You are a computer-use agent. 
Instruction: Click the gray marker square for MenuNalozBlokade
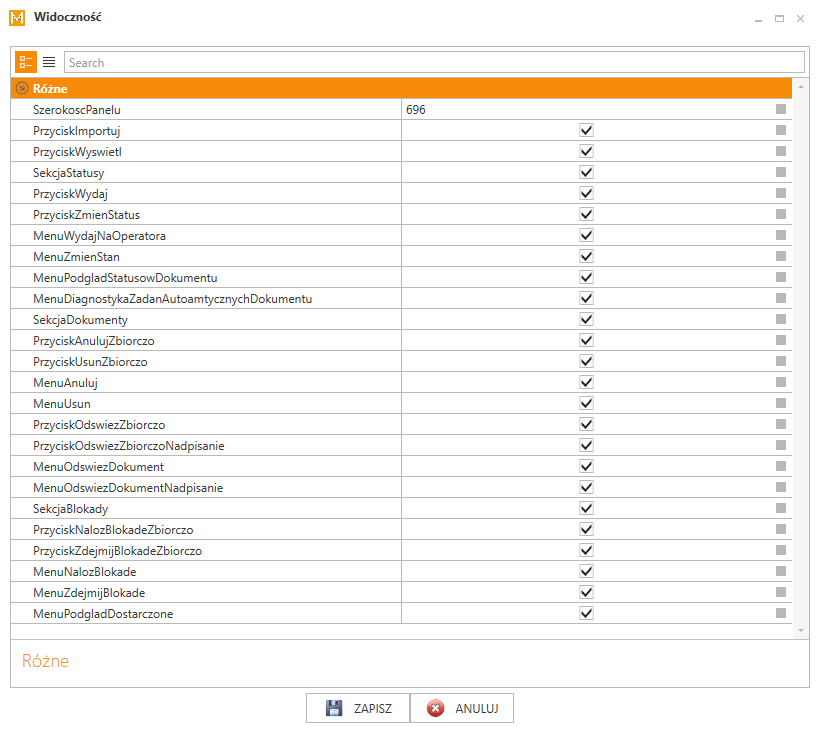[781, 571]
